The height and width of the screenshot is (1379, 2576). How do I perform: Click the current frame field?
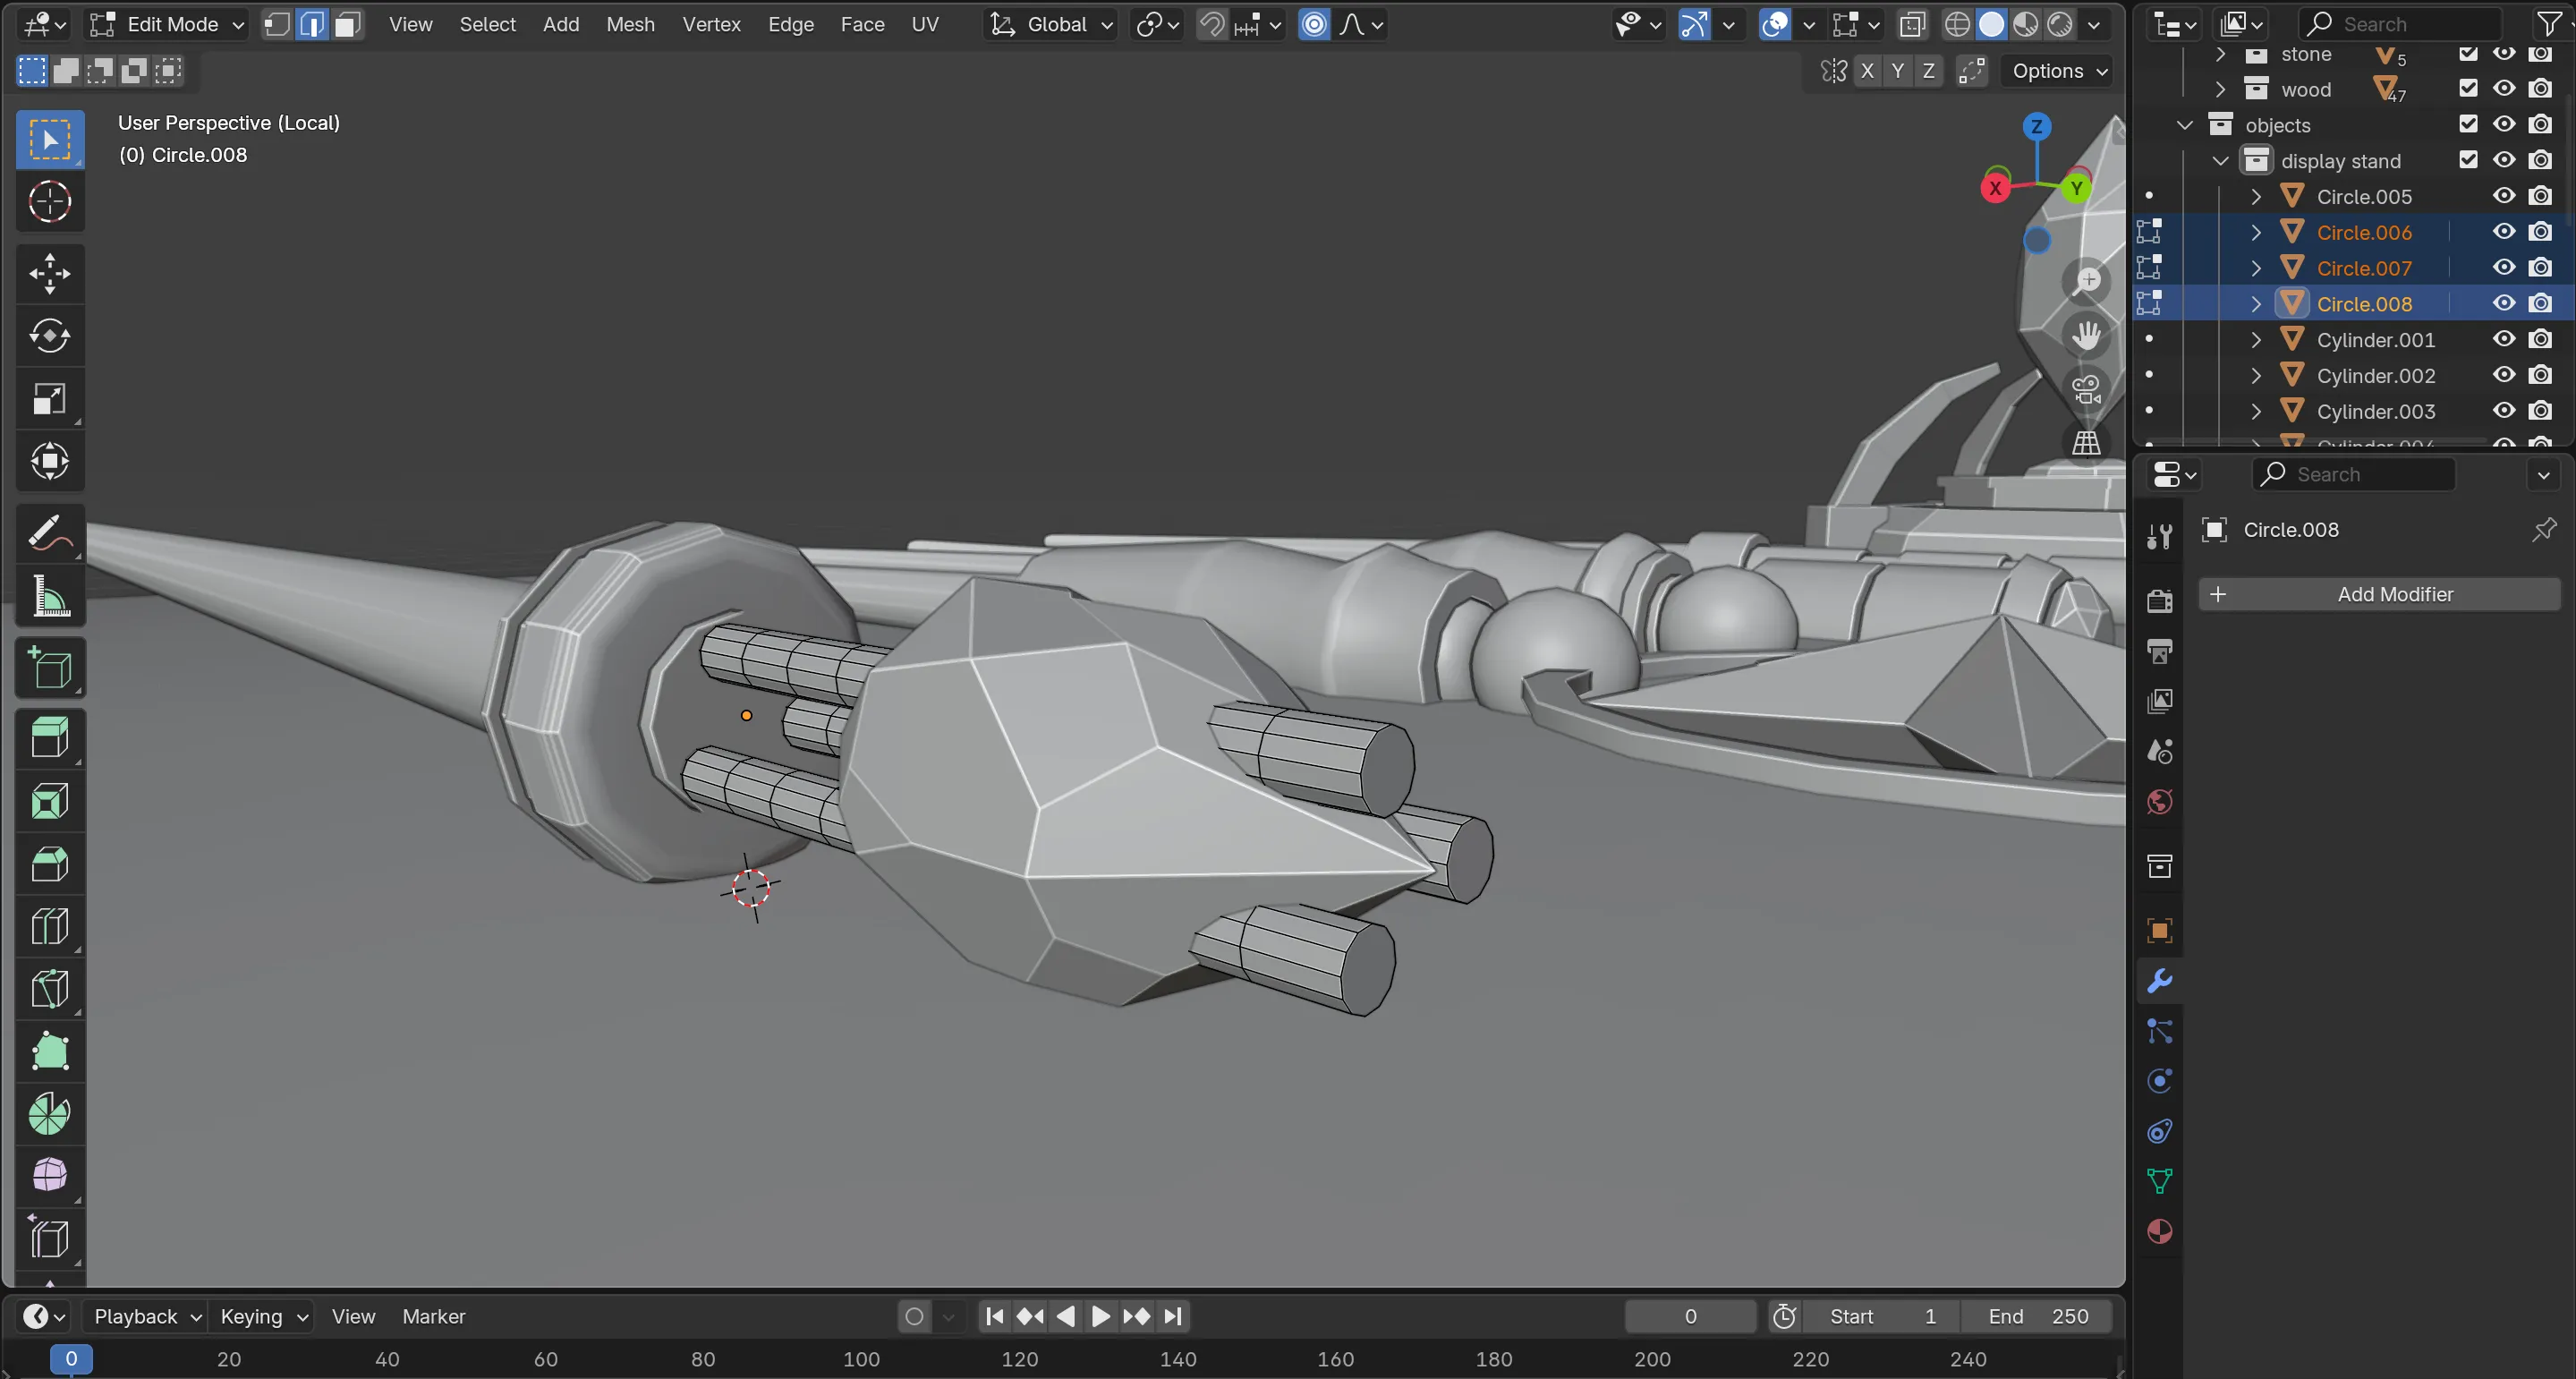pyautogui.click(x=1690, y=1316)
